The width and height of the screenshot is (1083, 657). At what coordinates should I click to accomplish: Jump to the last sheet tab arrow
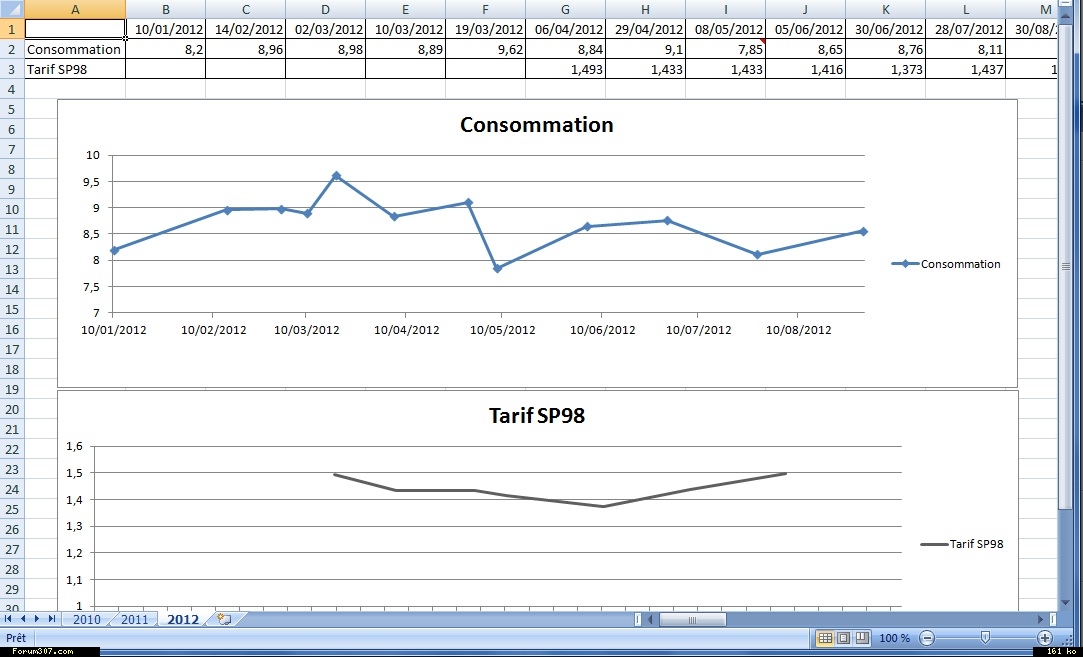[x=52, y=620]
